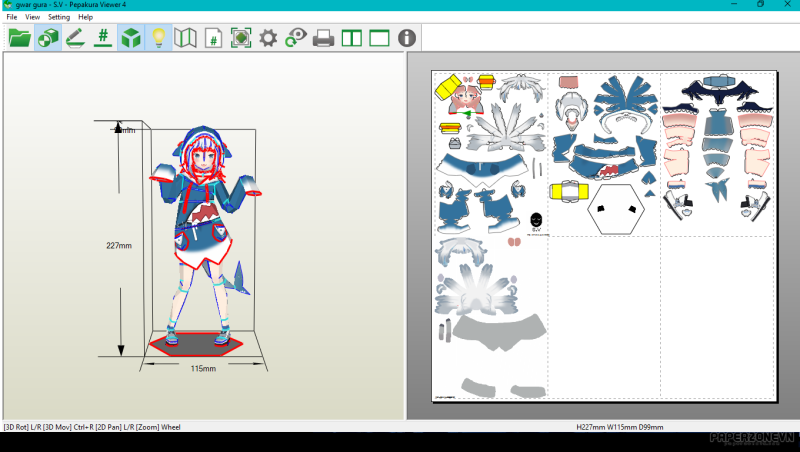Open the Setting menu
This screenshot has height=452, width=800.
(59, 17)
